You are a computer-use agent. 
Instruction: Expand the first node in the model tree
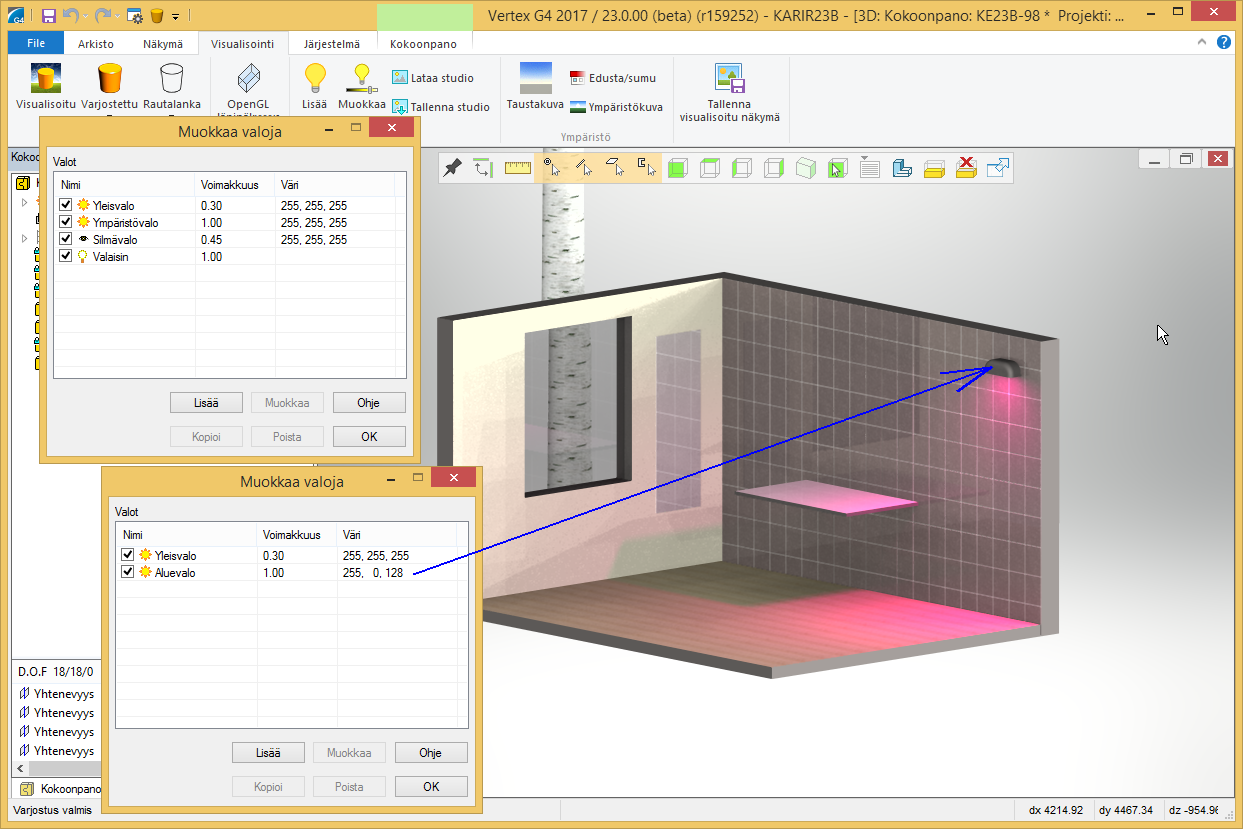pyautogui.click(x=25, y=202)
